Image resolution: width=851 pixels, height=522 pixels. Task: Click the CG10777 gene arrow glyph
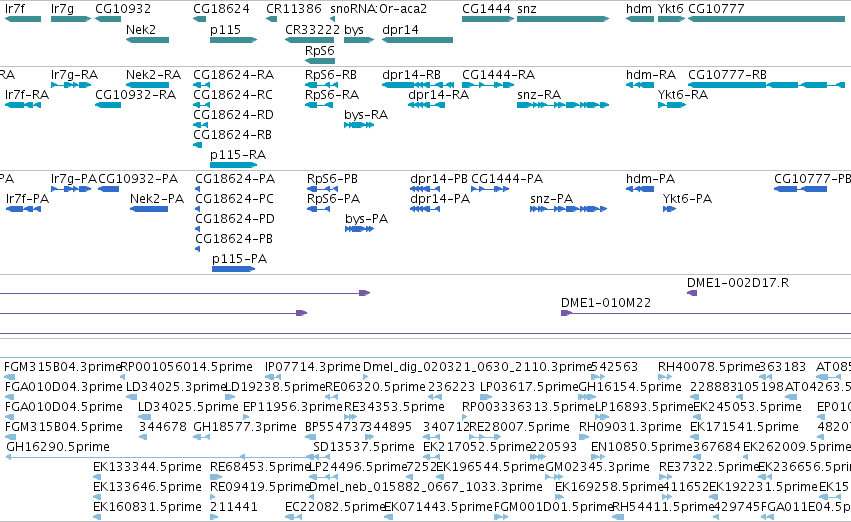766,19
